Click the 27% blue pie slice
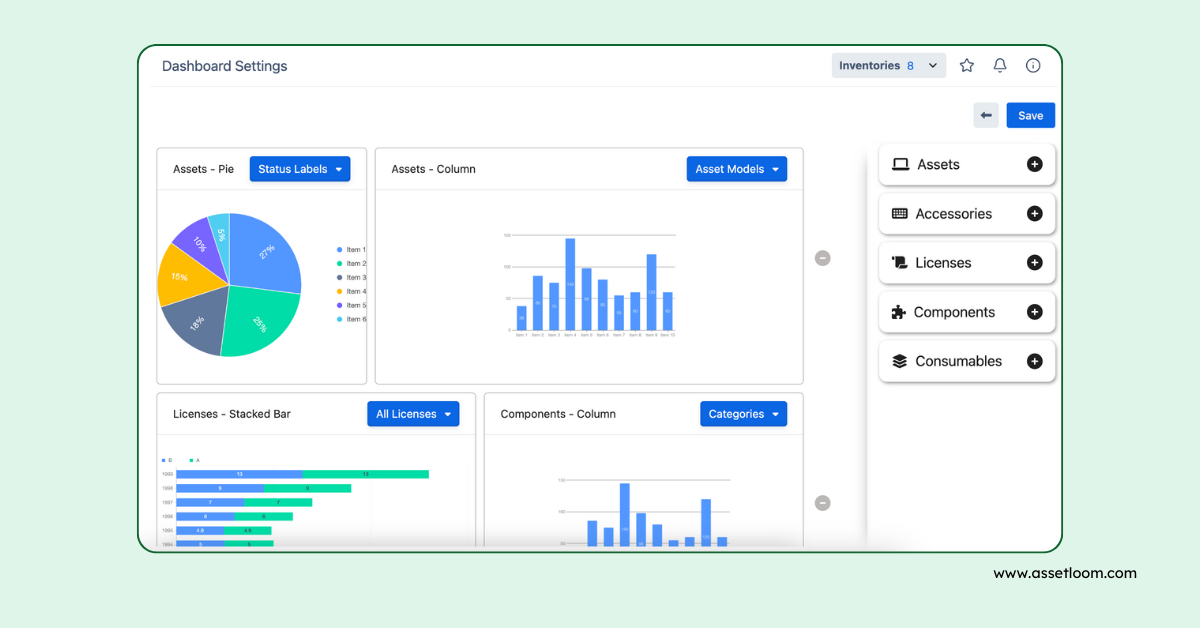The height and width of the screenshot is (628, 1200). point(265,255)
